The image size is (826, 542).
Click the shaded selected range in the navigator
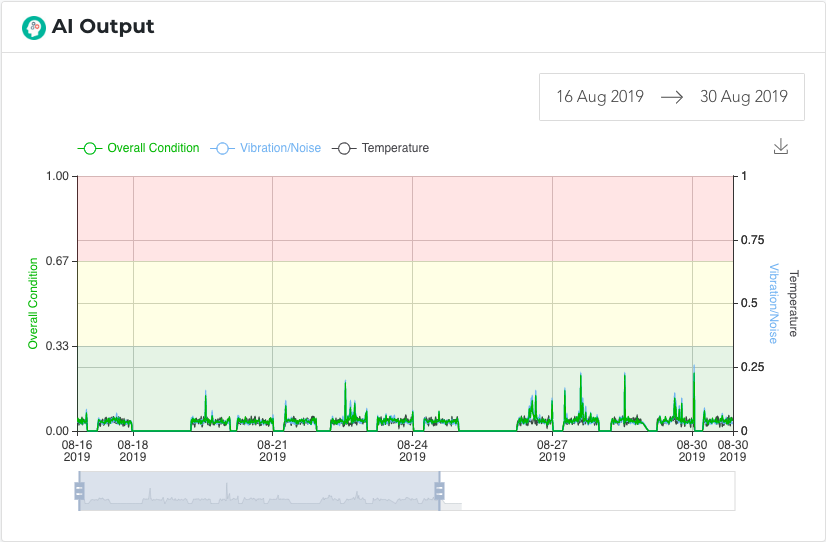(260, 490)
